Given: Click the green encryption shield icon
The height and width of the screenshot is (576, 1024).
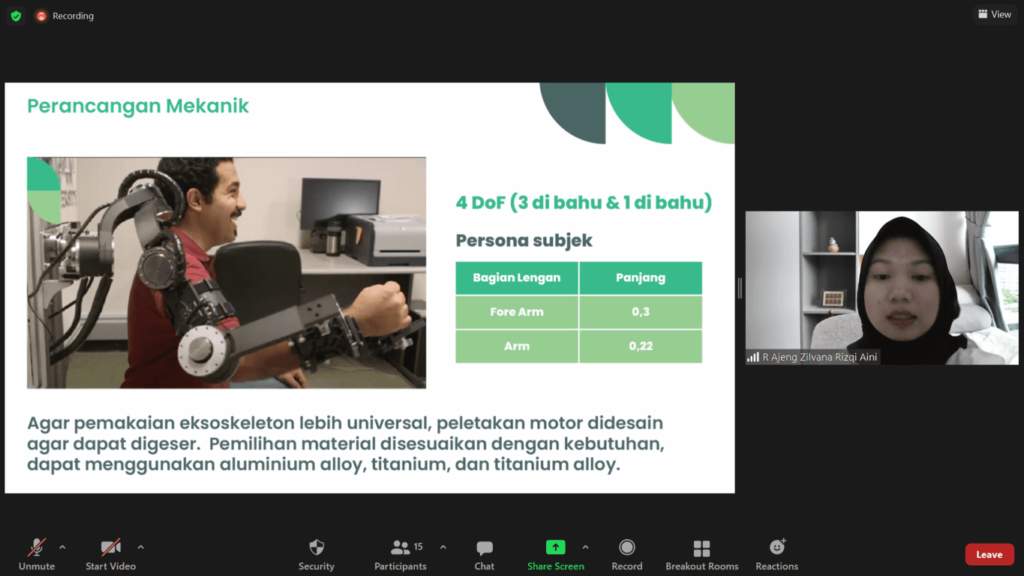Looking at the screenshot, I should (15, 16).
